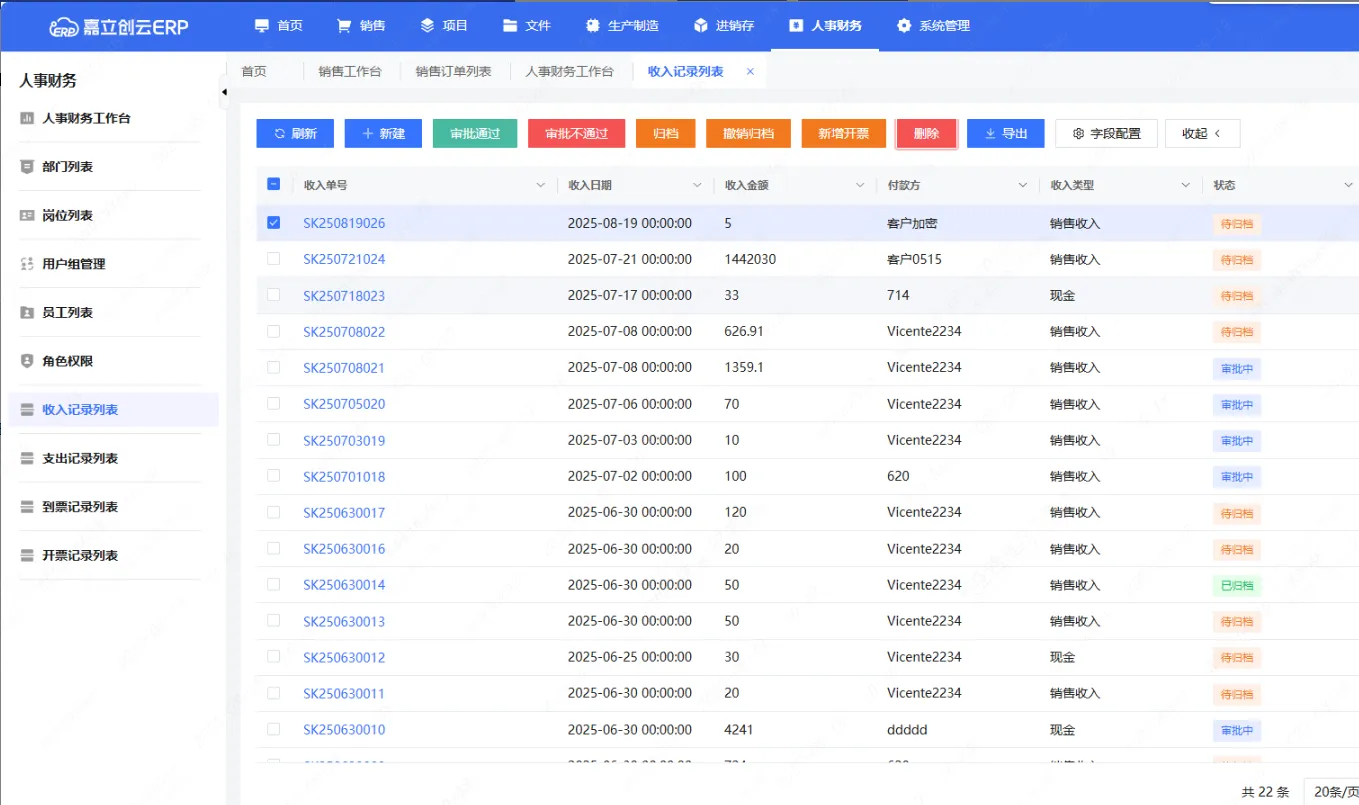1359x805 pixels.
Task: Close the 收入记录列表 tab
Action: pyautogui.click(x=750, y=72)
